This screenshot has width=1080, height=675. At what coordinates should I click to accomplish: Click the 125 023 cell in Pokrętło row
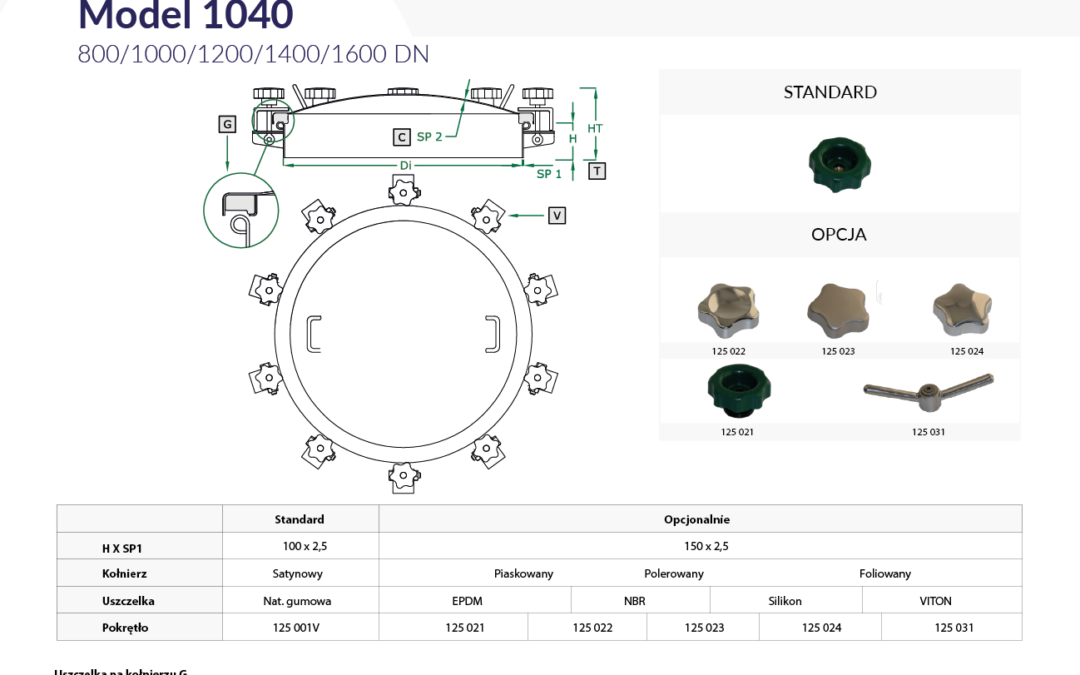click(704, 627)
